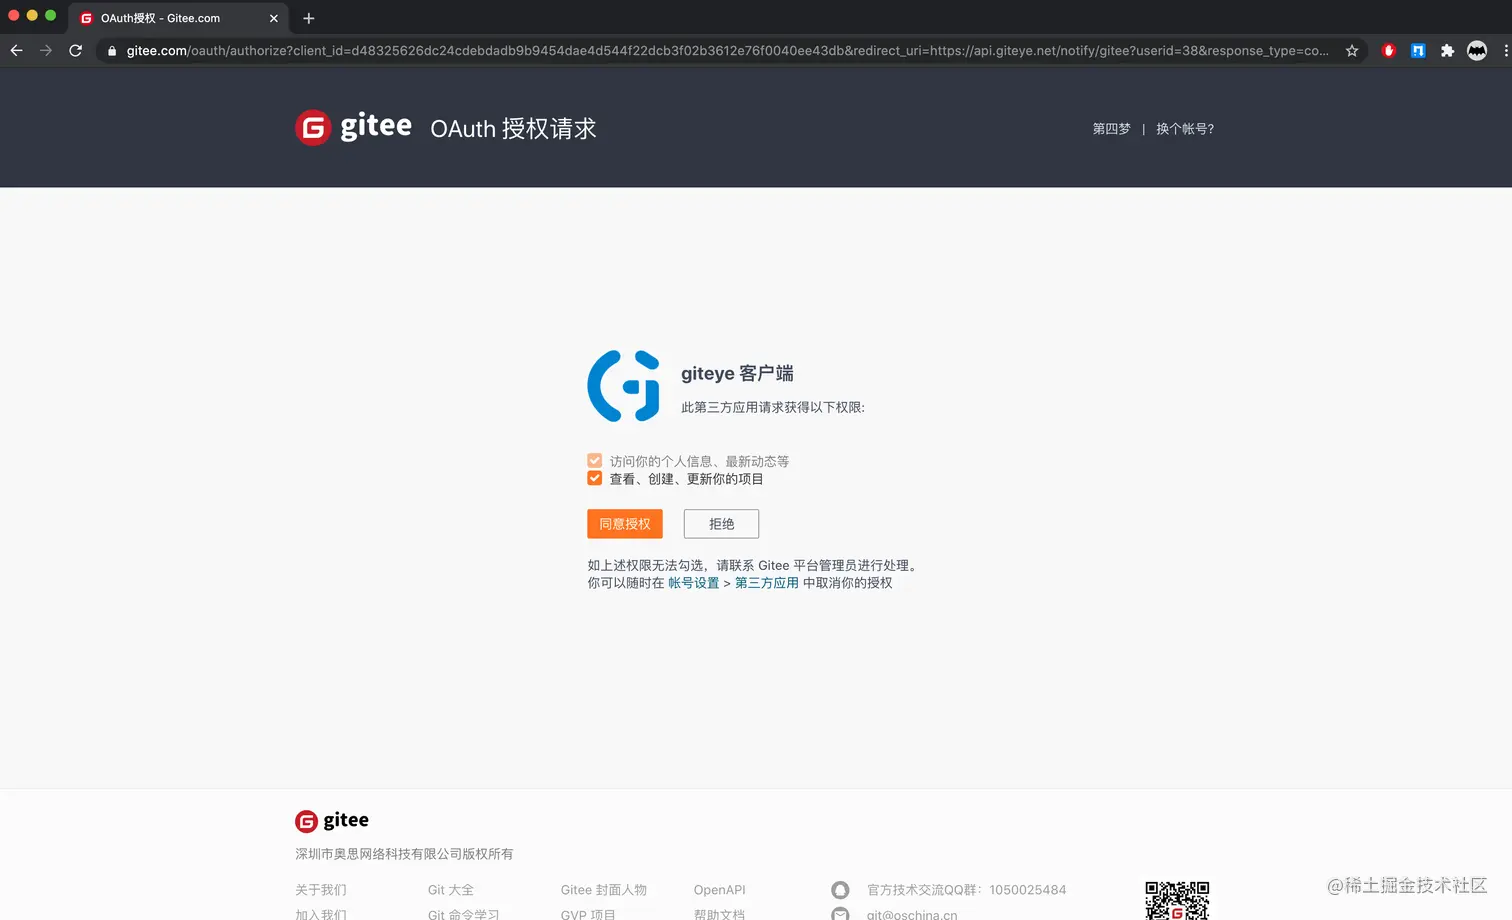Click the OAuth 授权请求 page title
Image resolution: width=1512 pixels, height=920 pixels.
tap(513, 129)
